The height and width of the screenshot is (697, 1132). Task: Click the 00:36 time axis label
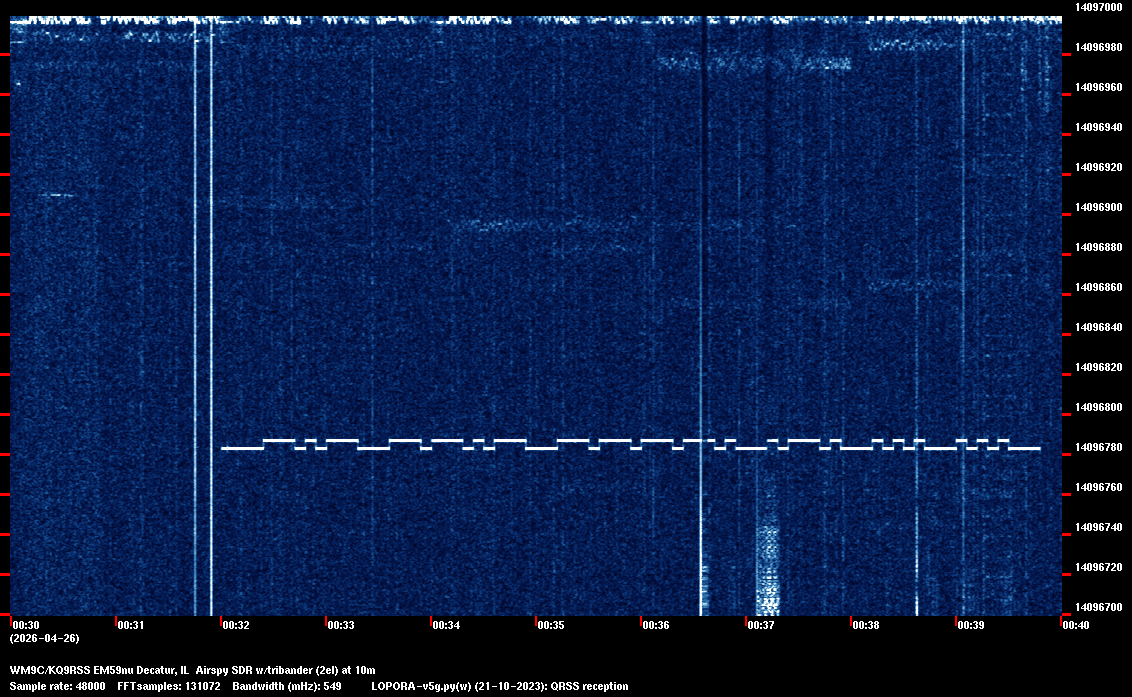click(656, 625)
